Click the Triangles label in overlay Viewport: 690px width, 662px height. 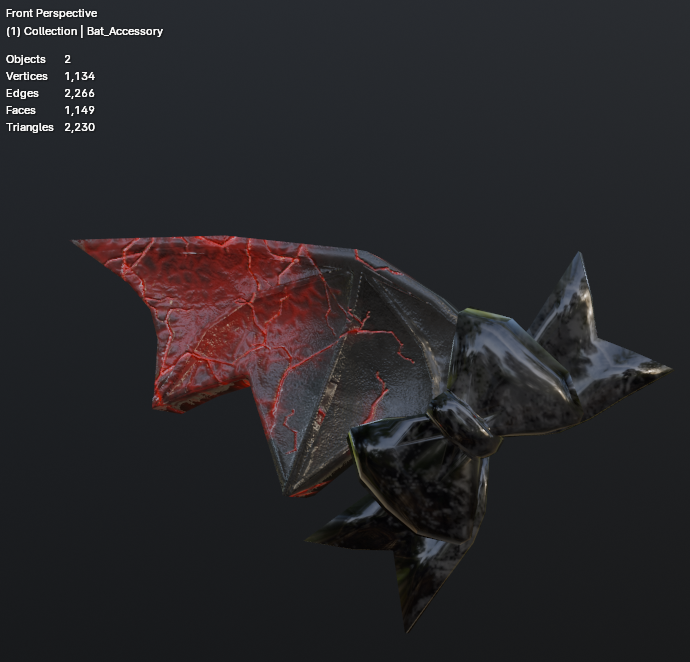[x=30, y=127]
